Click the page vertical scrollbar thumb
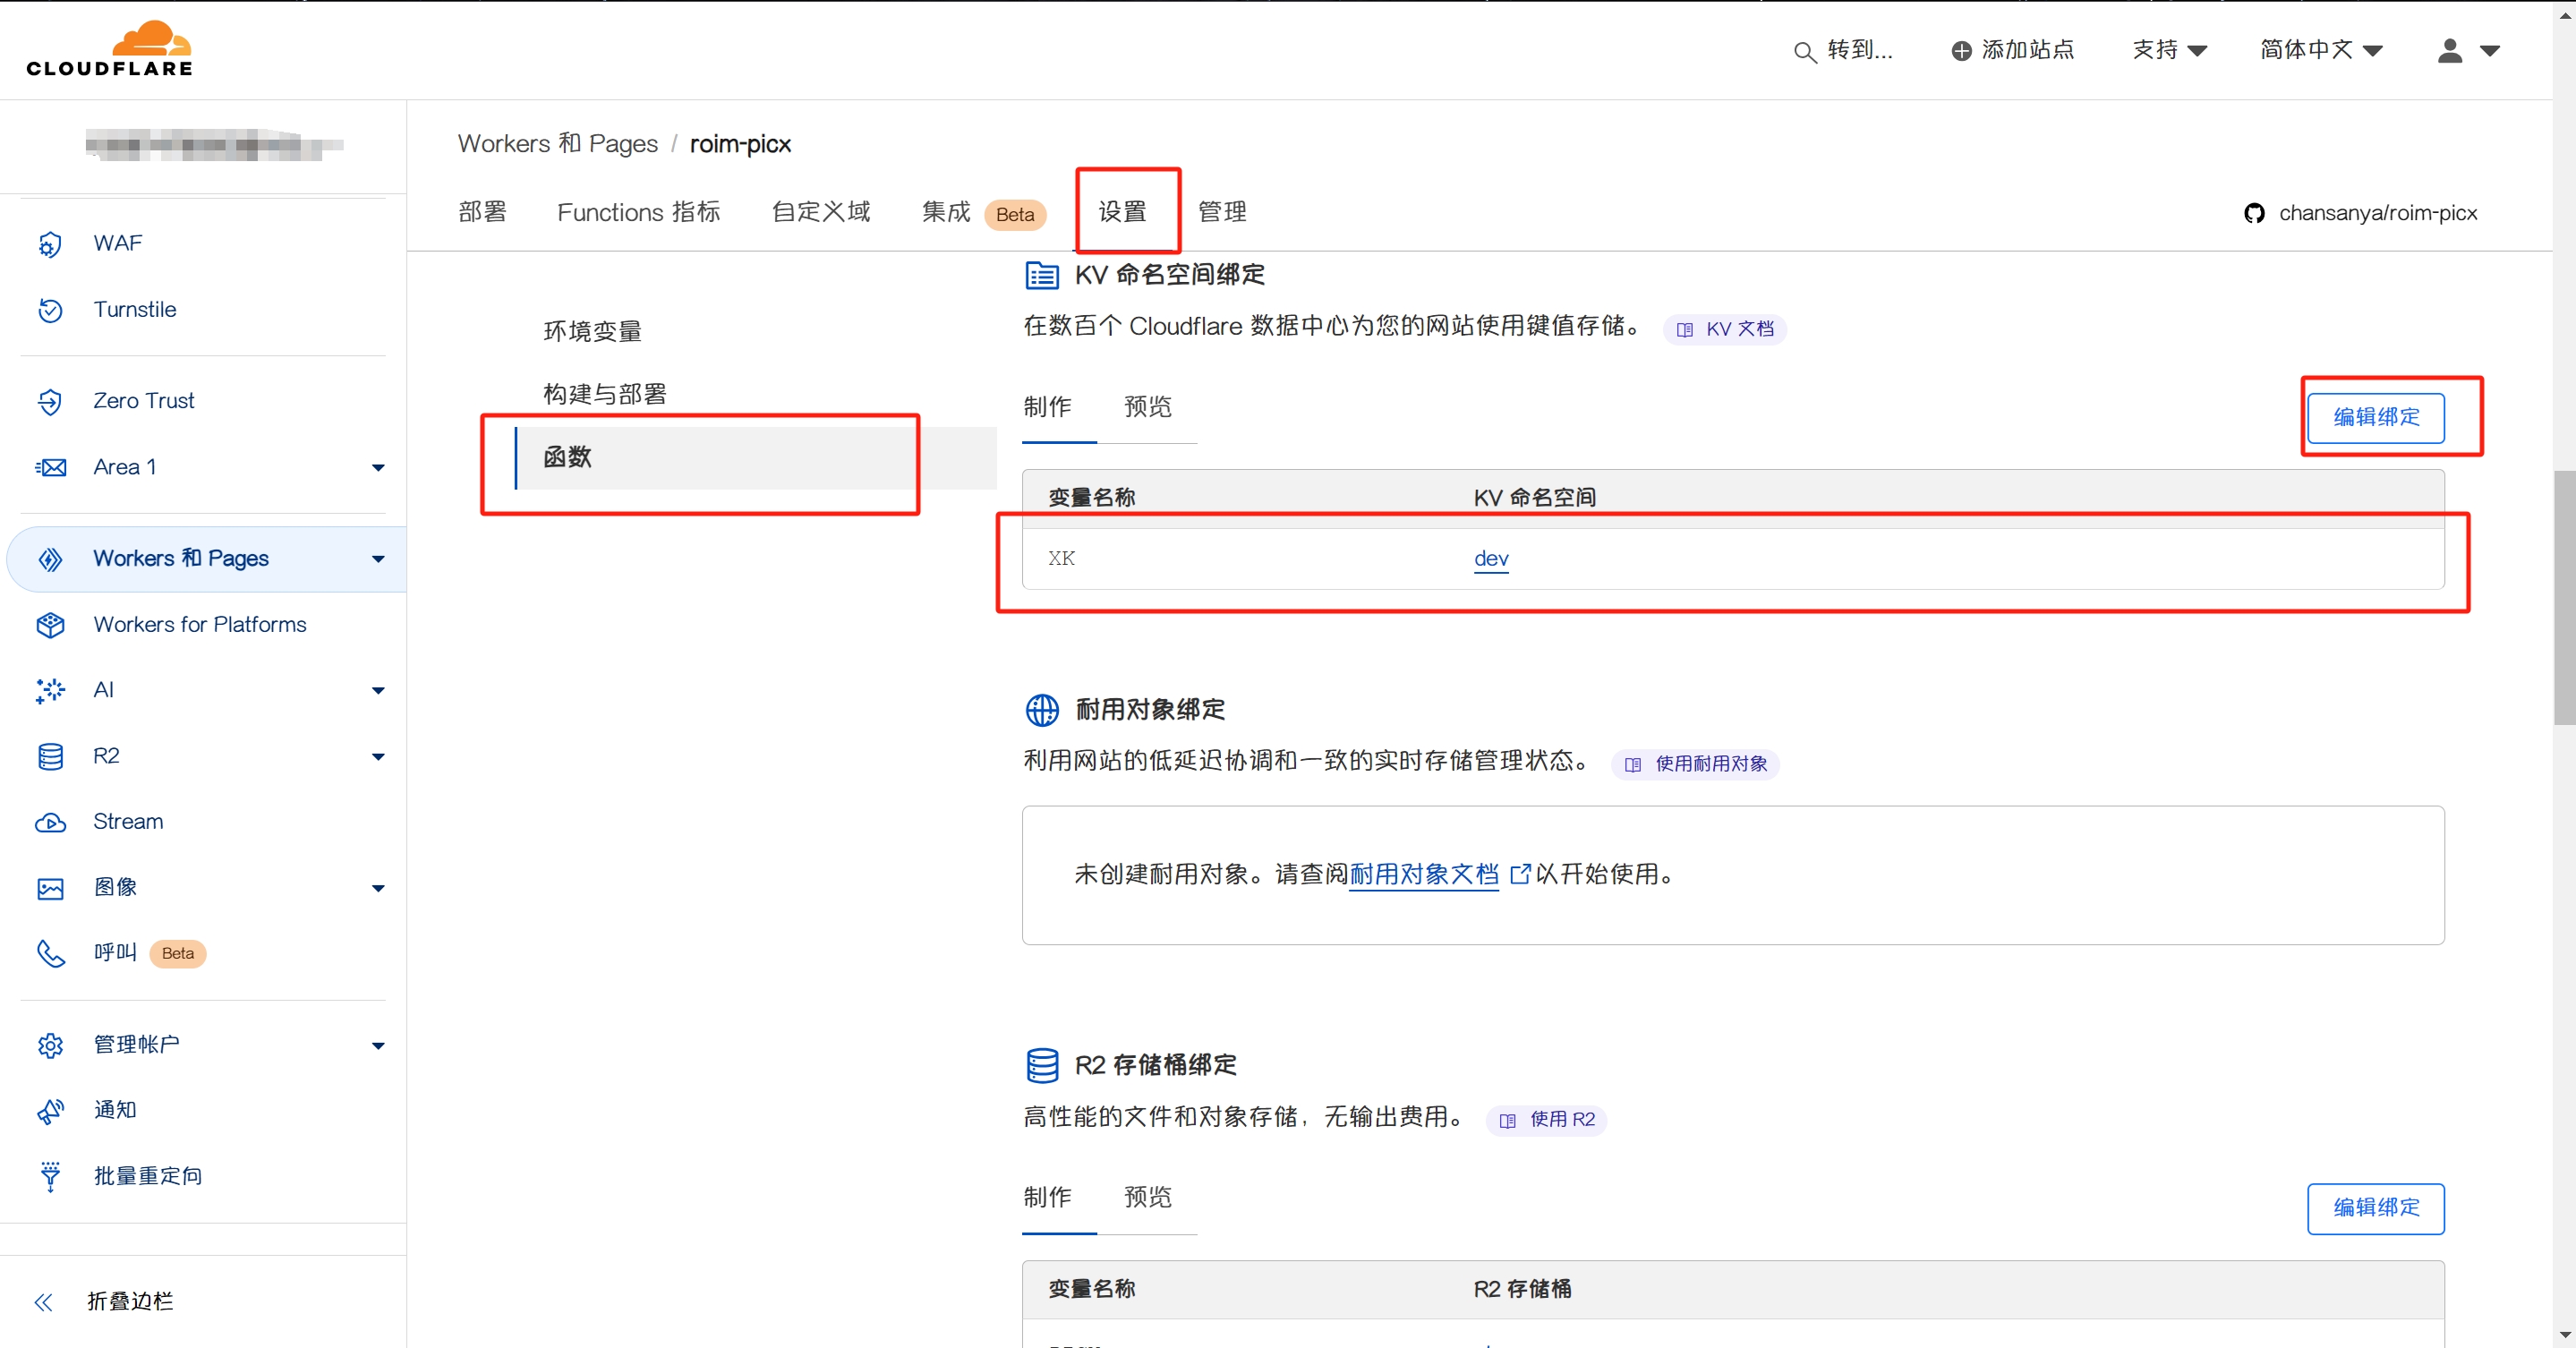The height and width of the screenshot is (1348, 2576). [x=2565, y=596]
